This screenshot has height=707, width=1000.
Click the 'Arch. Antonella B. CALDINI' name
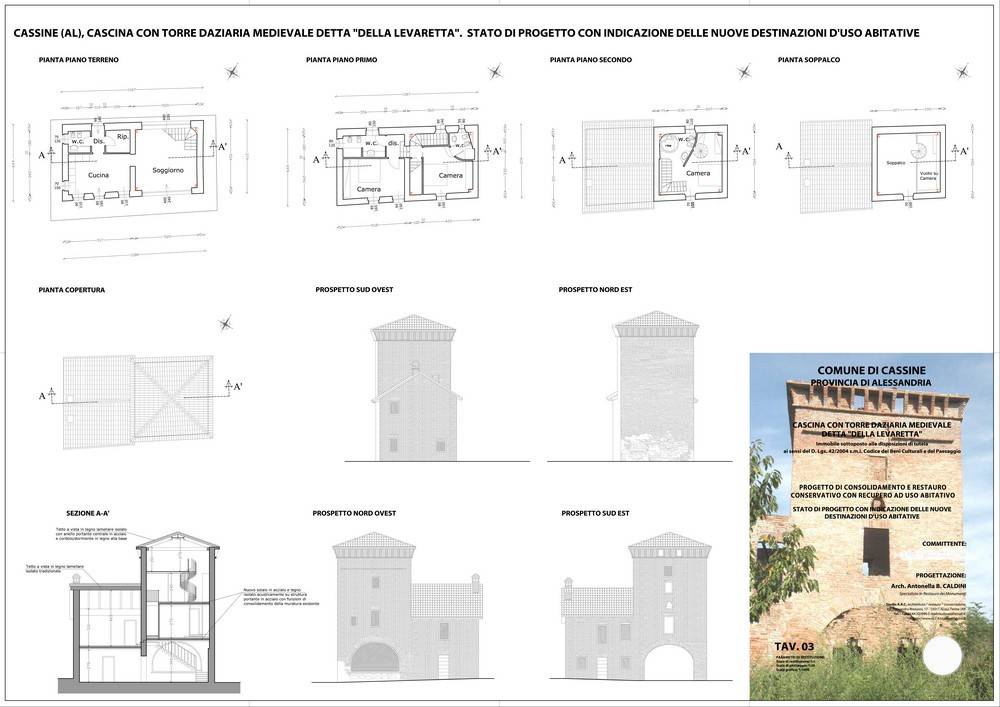pos(928,586)
